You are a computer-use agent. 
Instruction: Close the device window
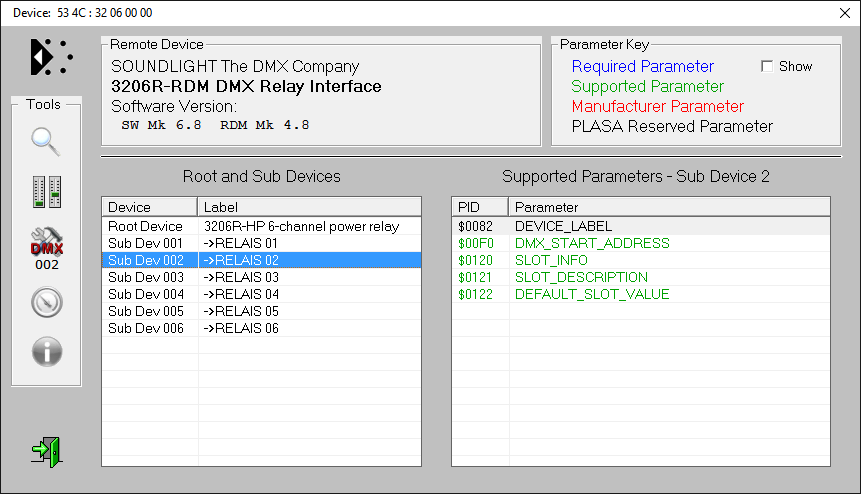click(x=843, y=13)
